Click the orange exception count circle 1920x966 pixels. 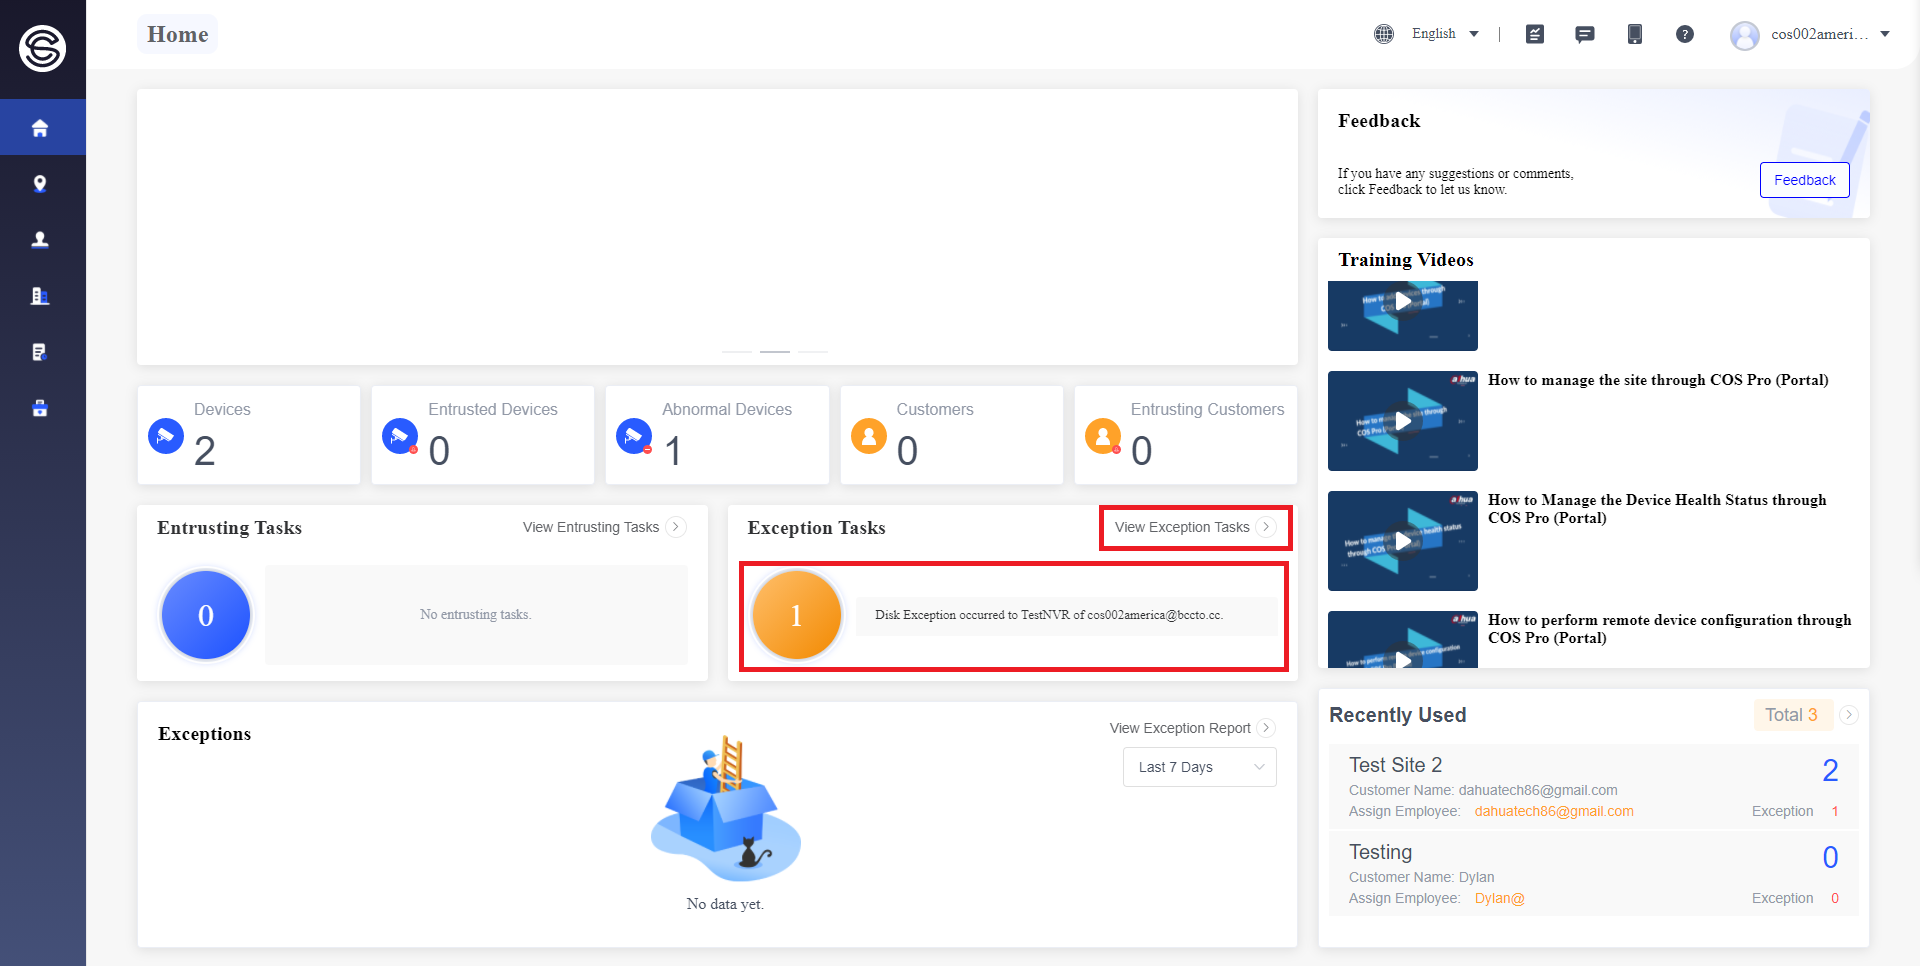tap(797, 615)
